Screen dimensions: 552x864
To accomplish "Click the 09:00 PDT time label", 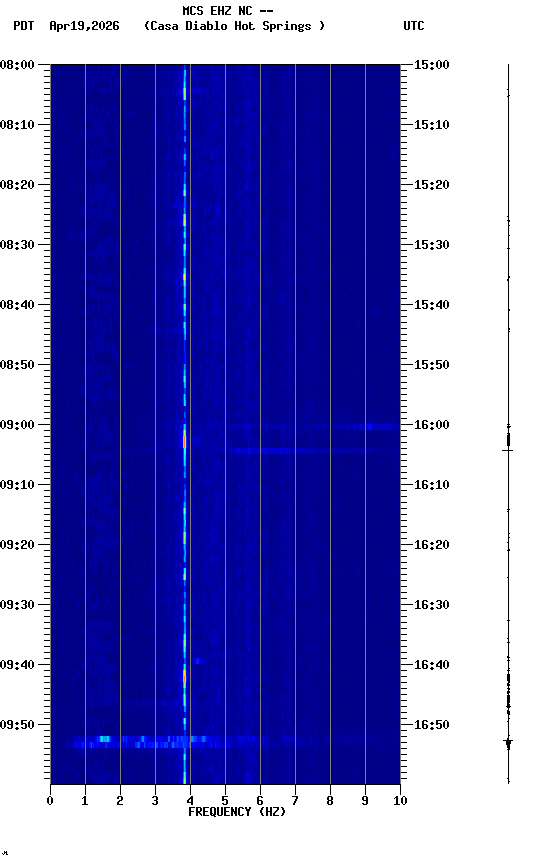I will tap(17, 425).
